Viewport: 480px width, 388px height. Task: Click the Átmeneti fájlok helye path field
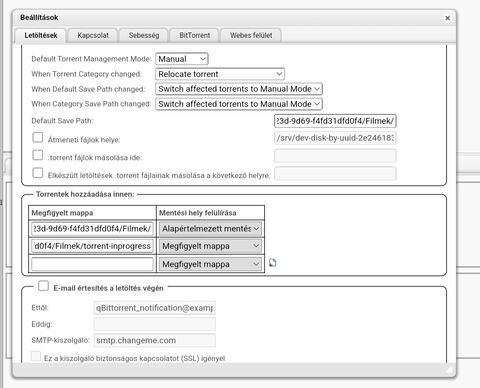pyautogui.click(x=335, y=138)
